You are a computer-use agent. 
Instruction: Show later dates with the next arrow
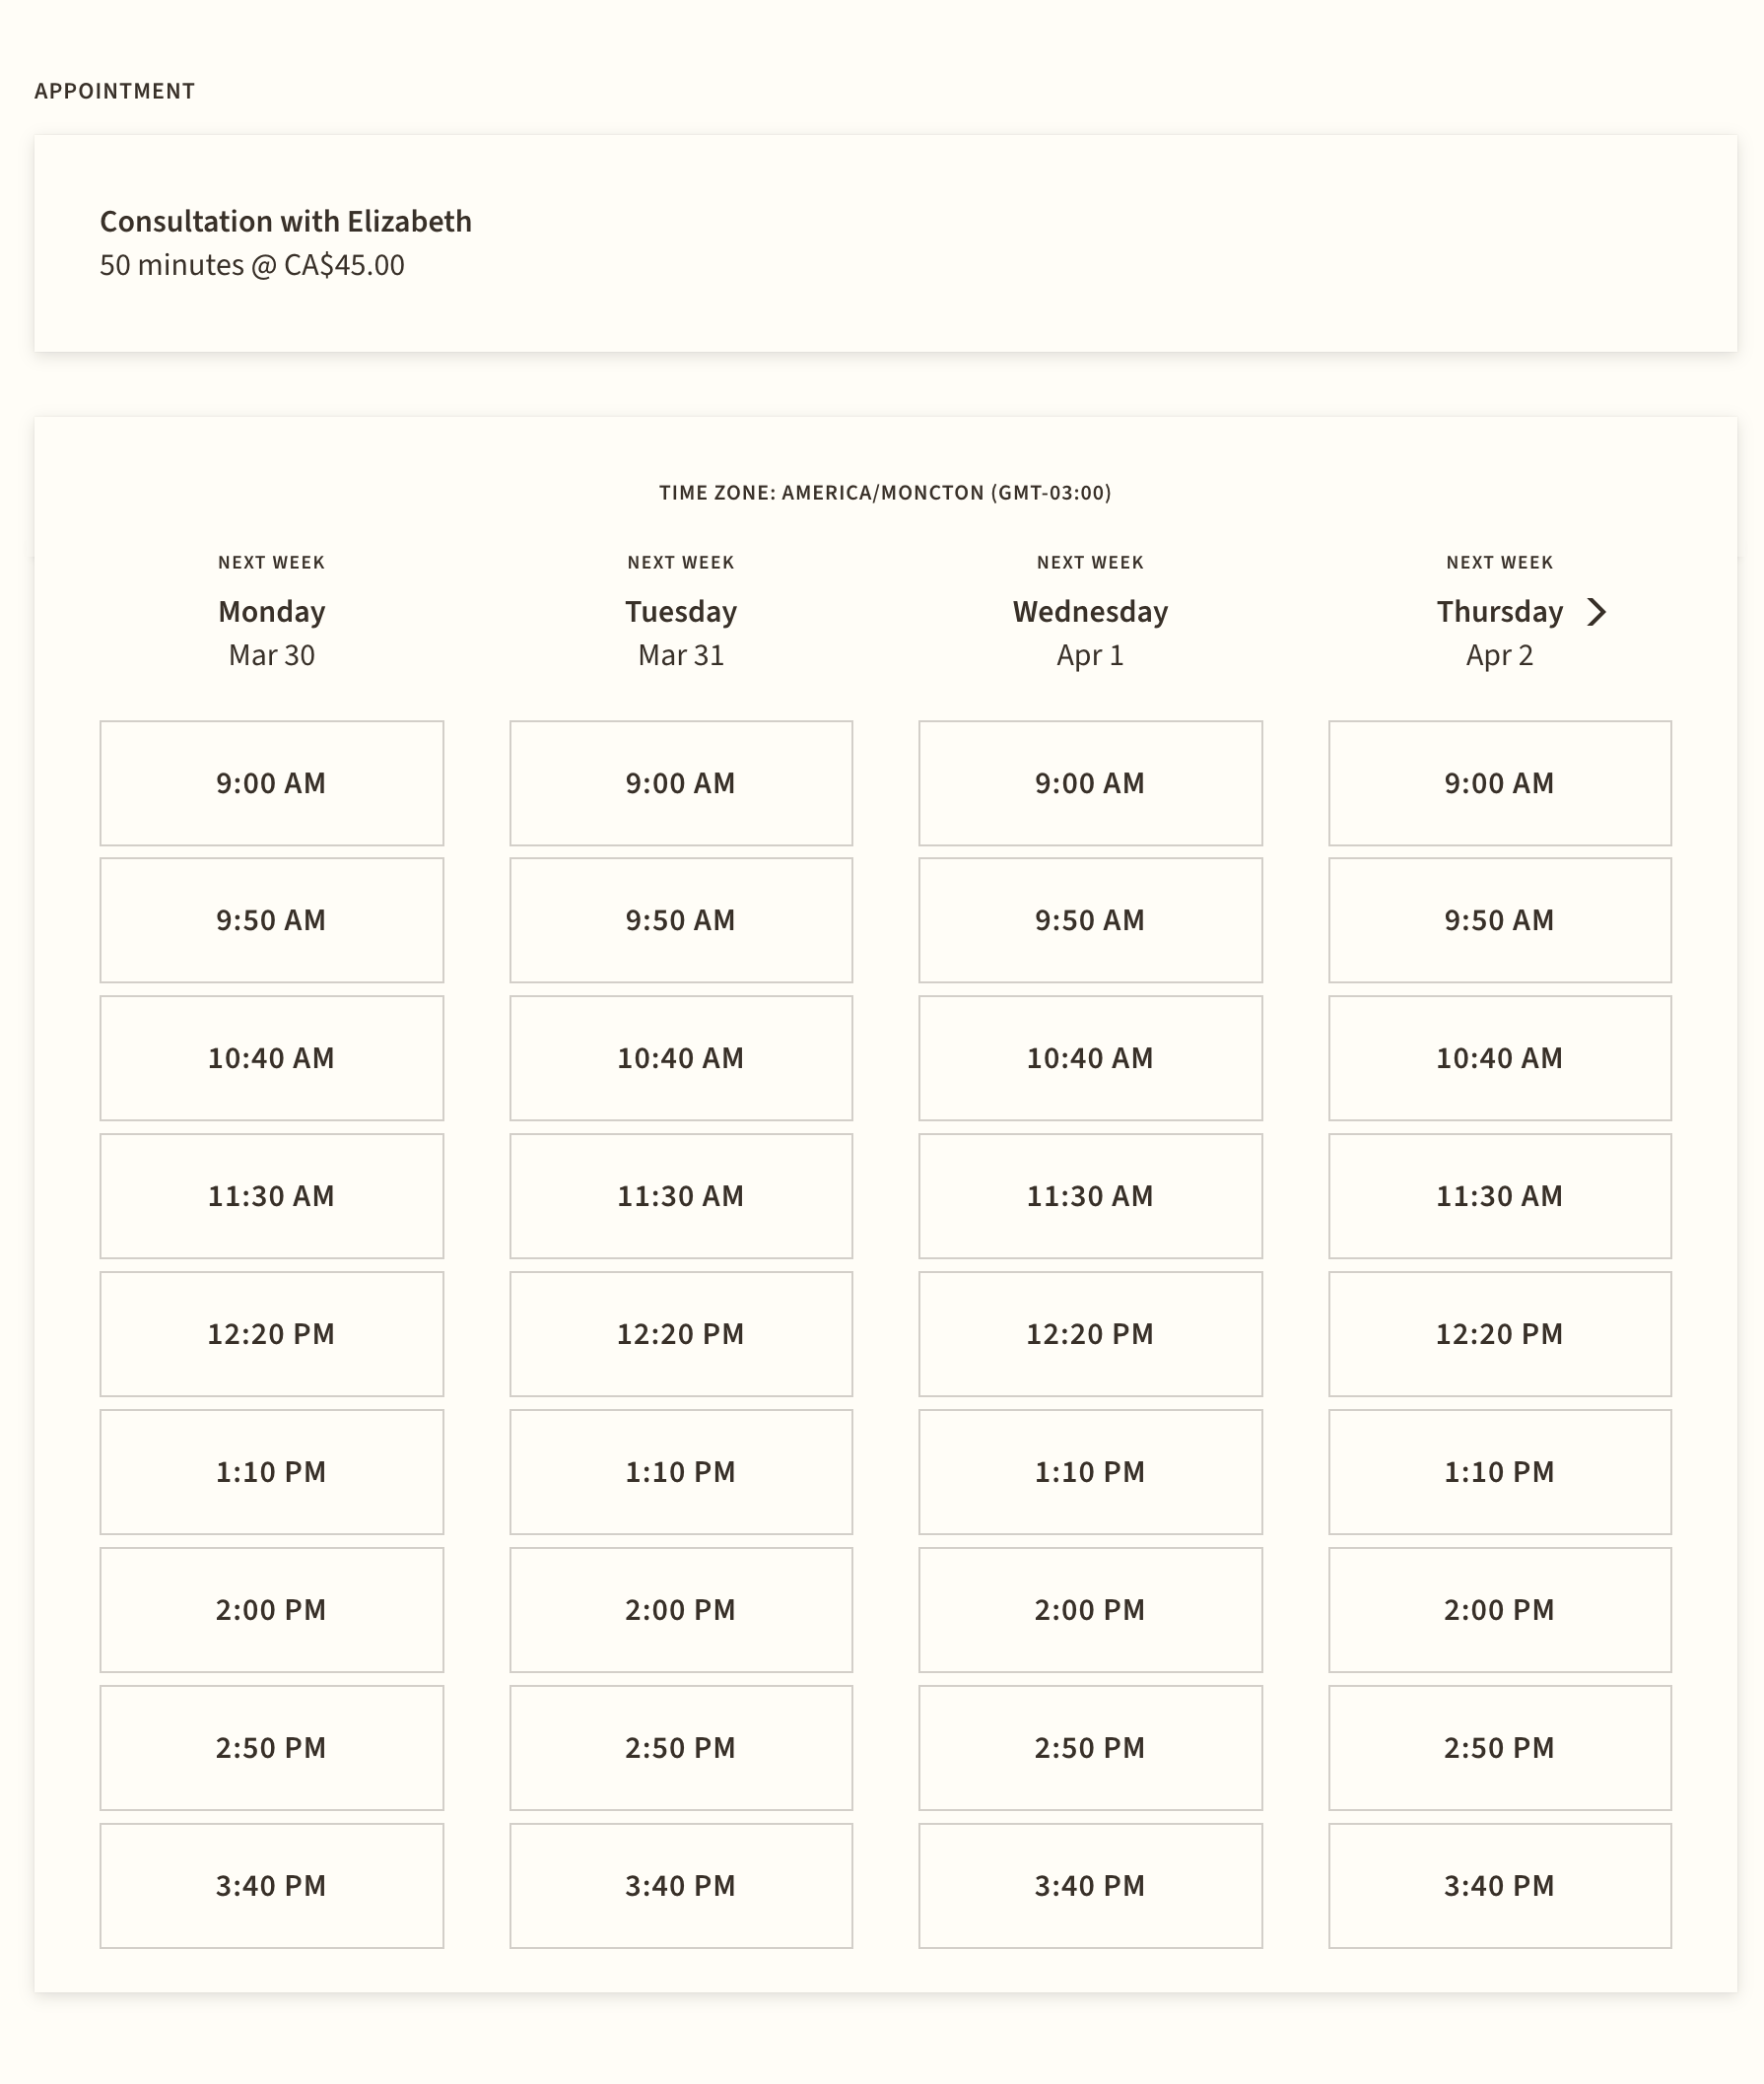click(1597, 611)
